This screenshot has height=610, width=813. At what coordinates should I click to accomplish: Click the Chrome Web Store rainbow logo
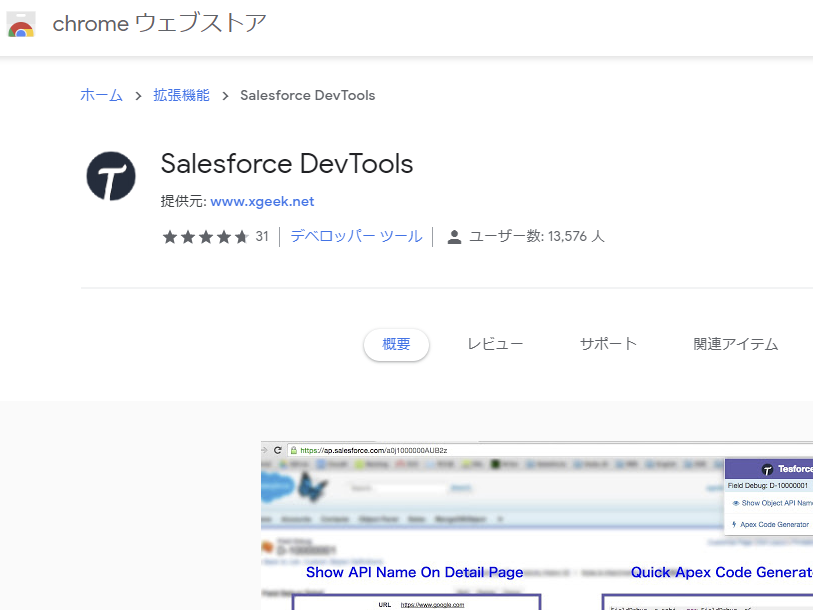pyautogui.click(x=22, y=25)
